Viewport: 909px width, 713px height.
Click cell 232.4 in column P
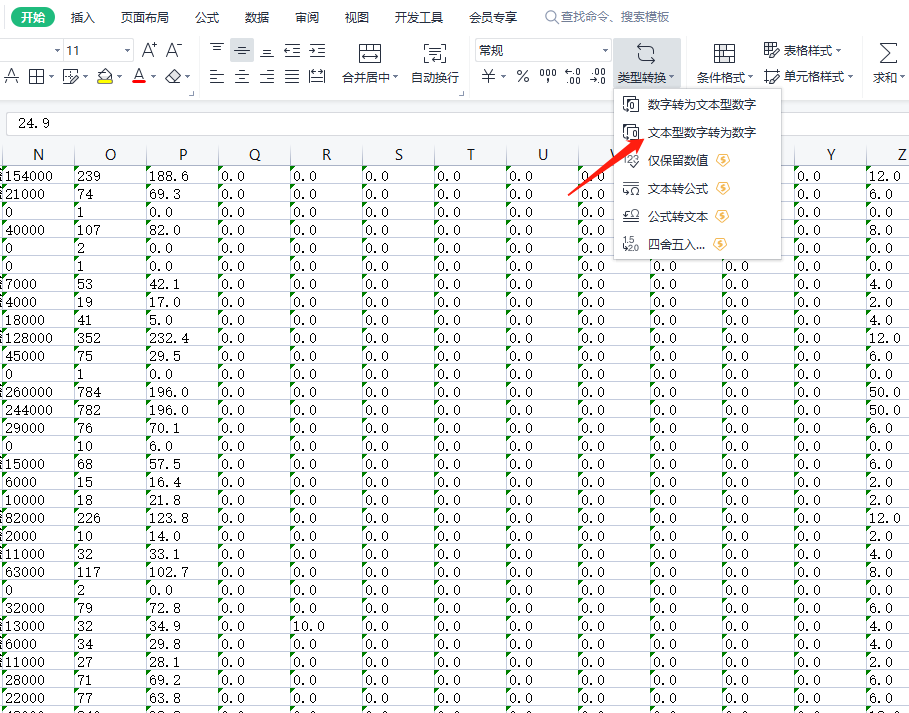click(x=183, y=338)
